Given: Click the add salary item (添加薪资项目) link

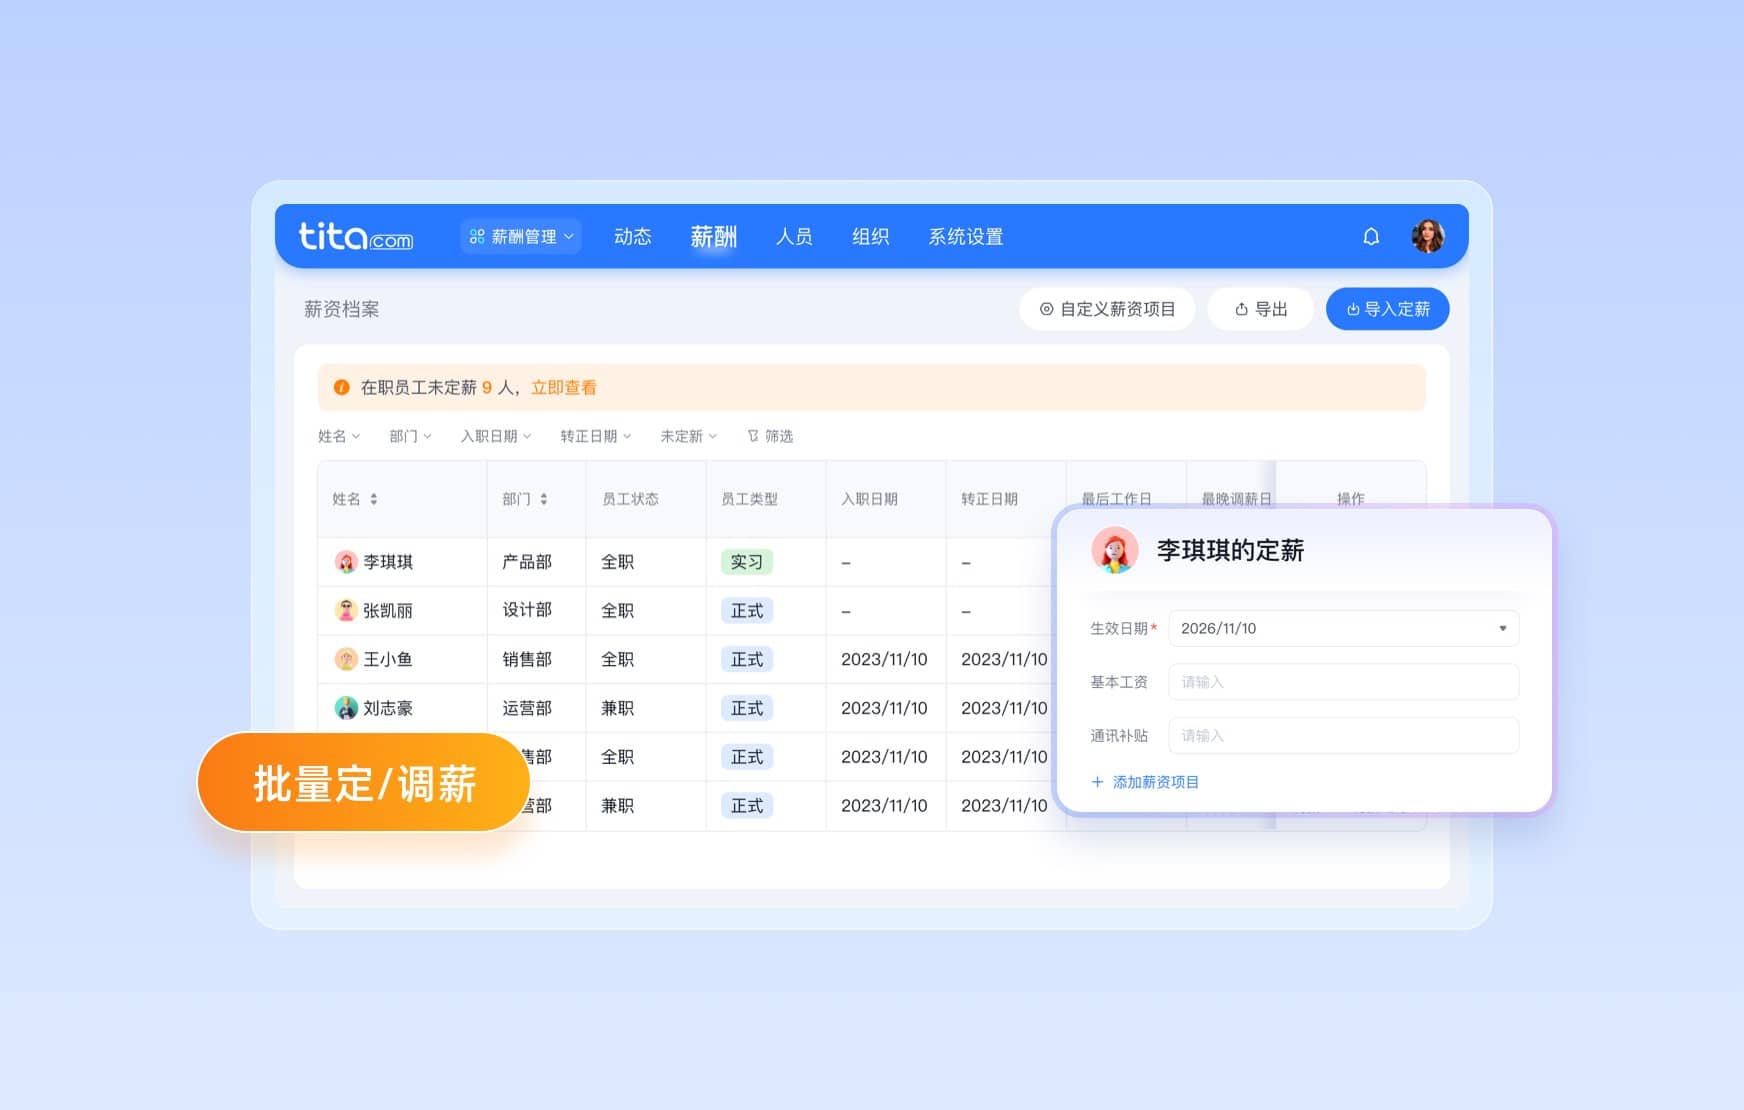Looking at the screenshot, I should 1145,782.
